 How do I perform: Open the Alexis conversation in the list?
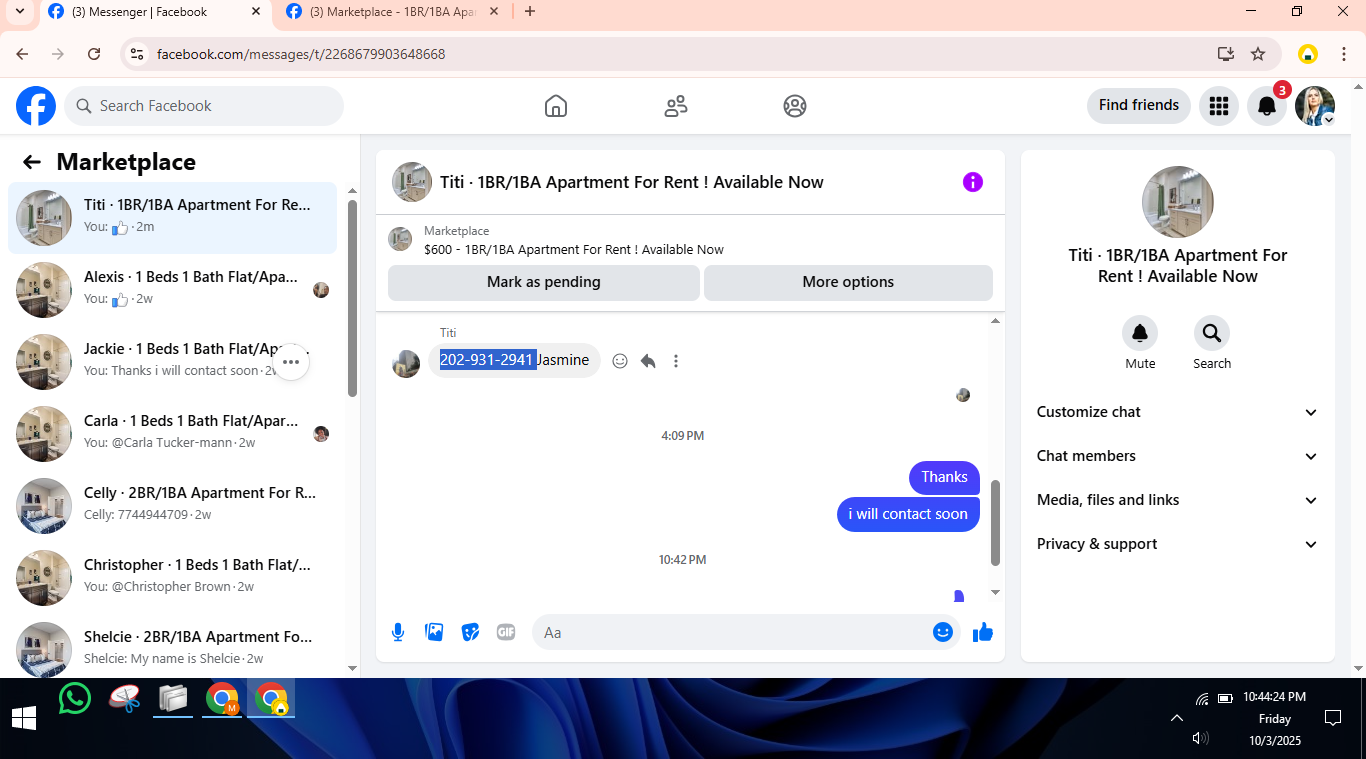pyautogui.click(x=172, y=290)
